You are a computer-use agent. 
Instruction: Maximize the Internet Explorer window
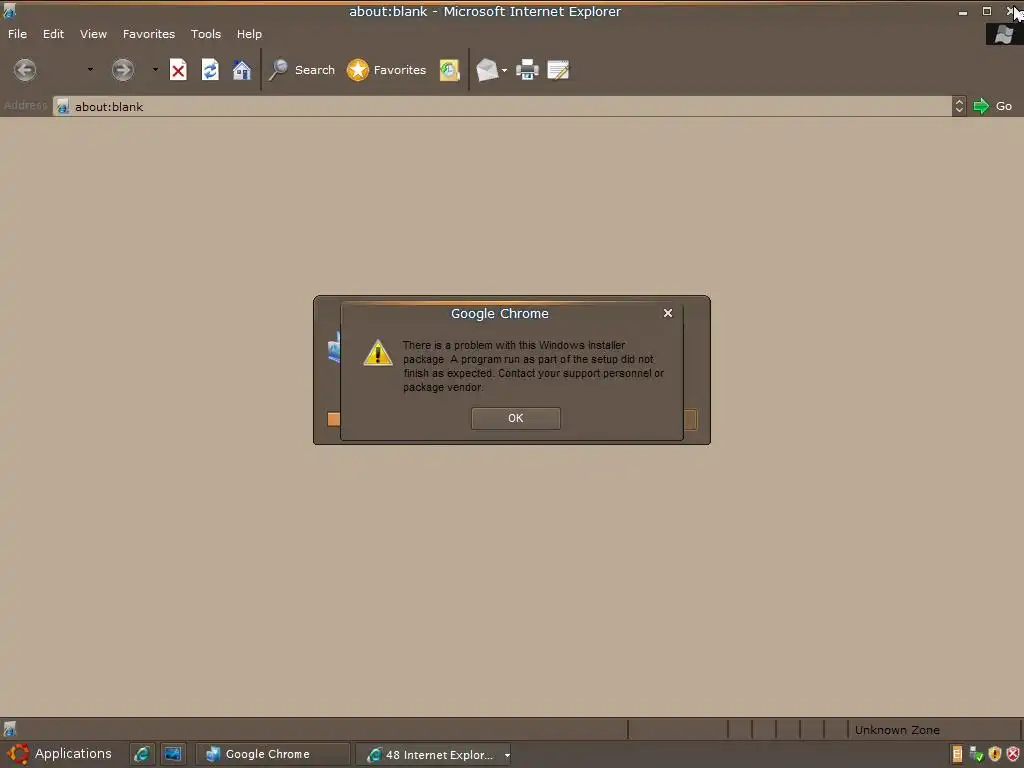[987, 11]
